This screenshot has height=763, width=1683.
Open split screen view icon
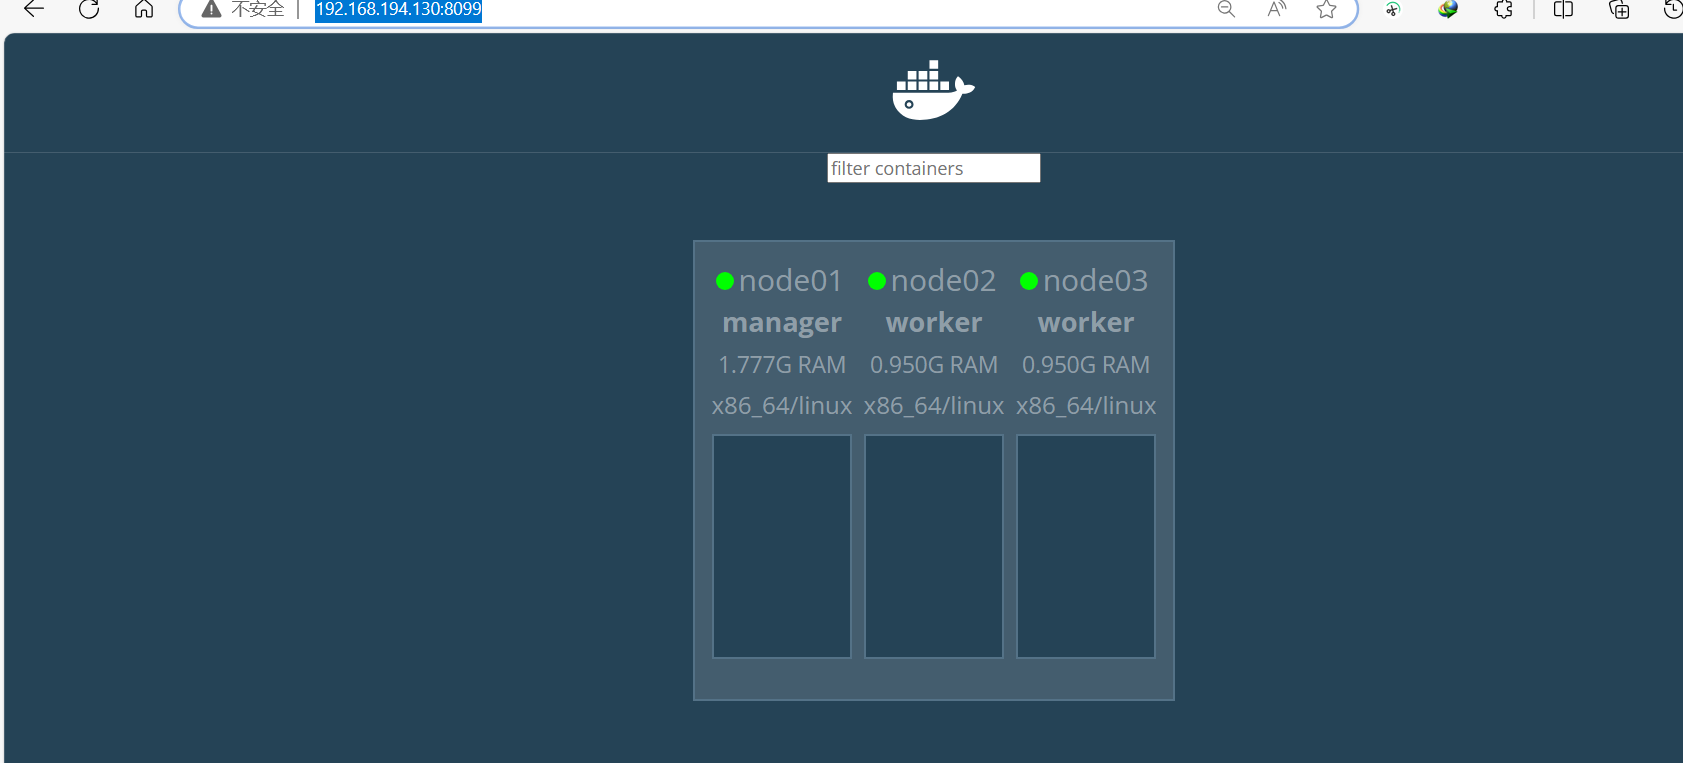pos(1564,9)
